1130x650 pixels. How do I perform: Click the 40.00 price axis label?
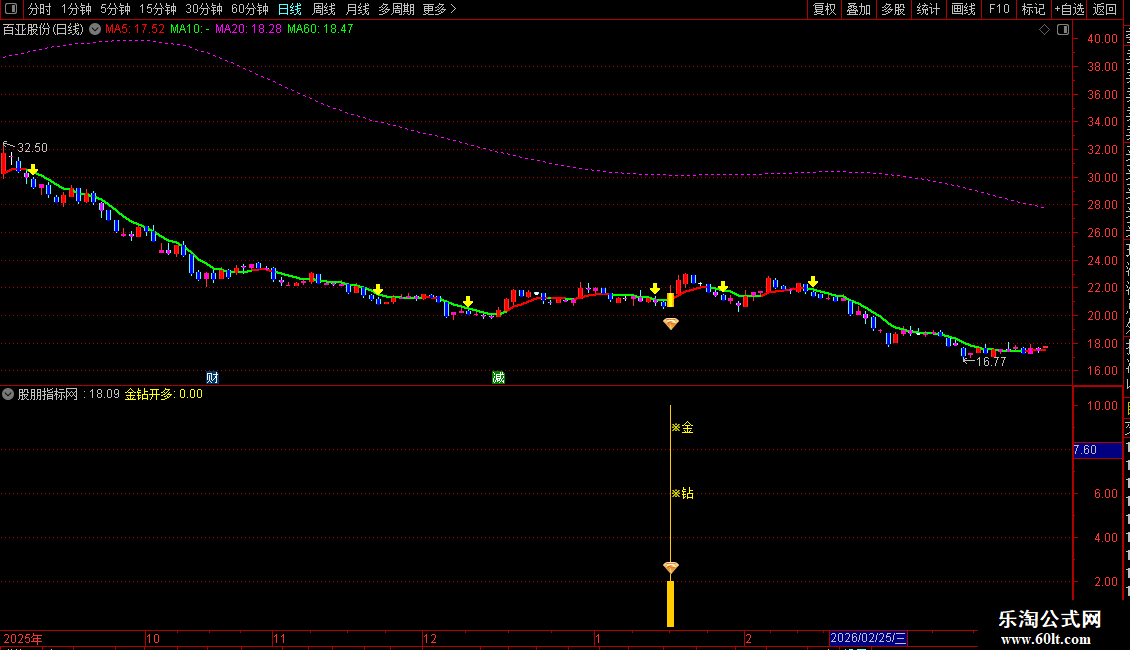[1103, 39]
